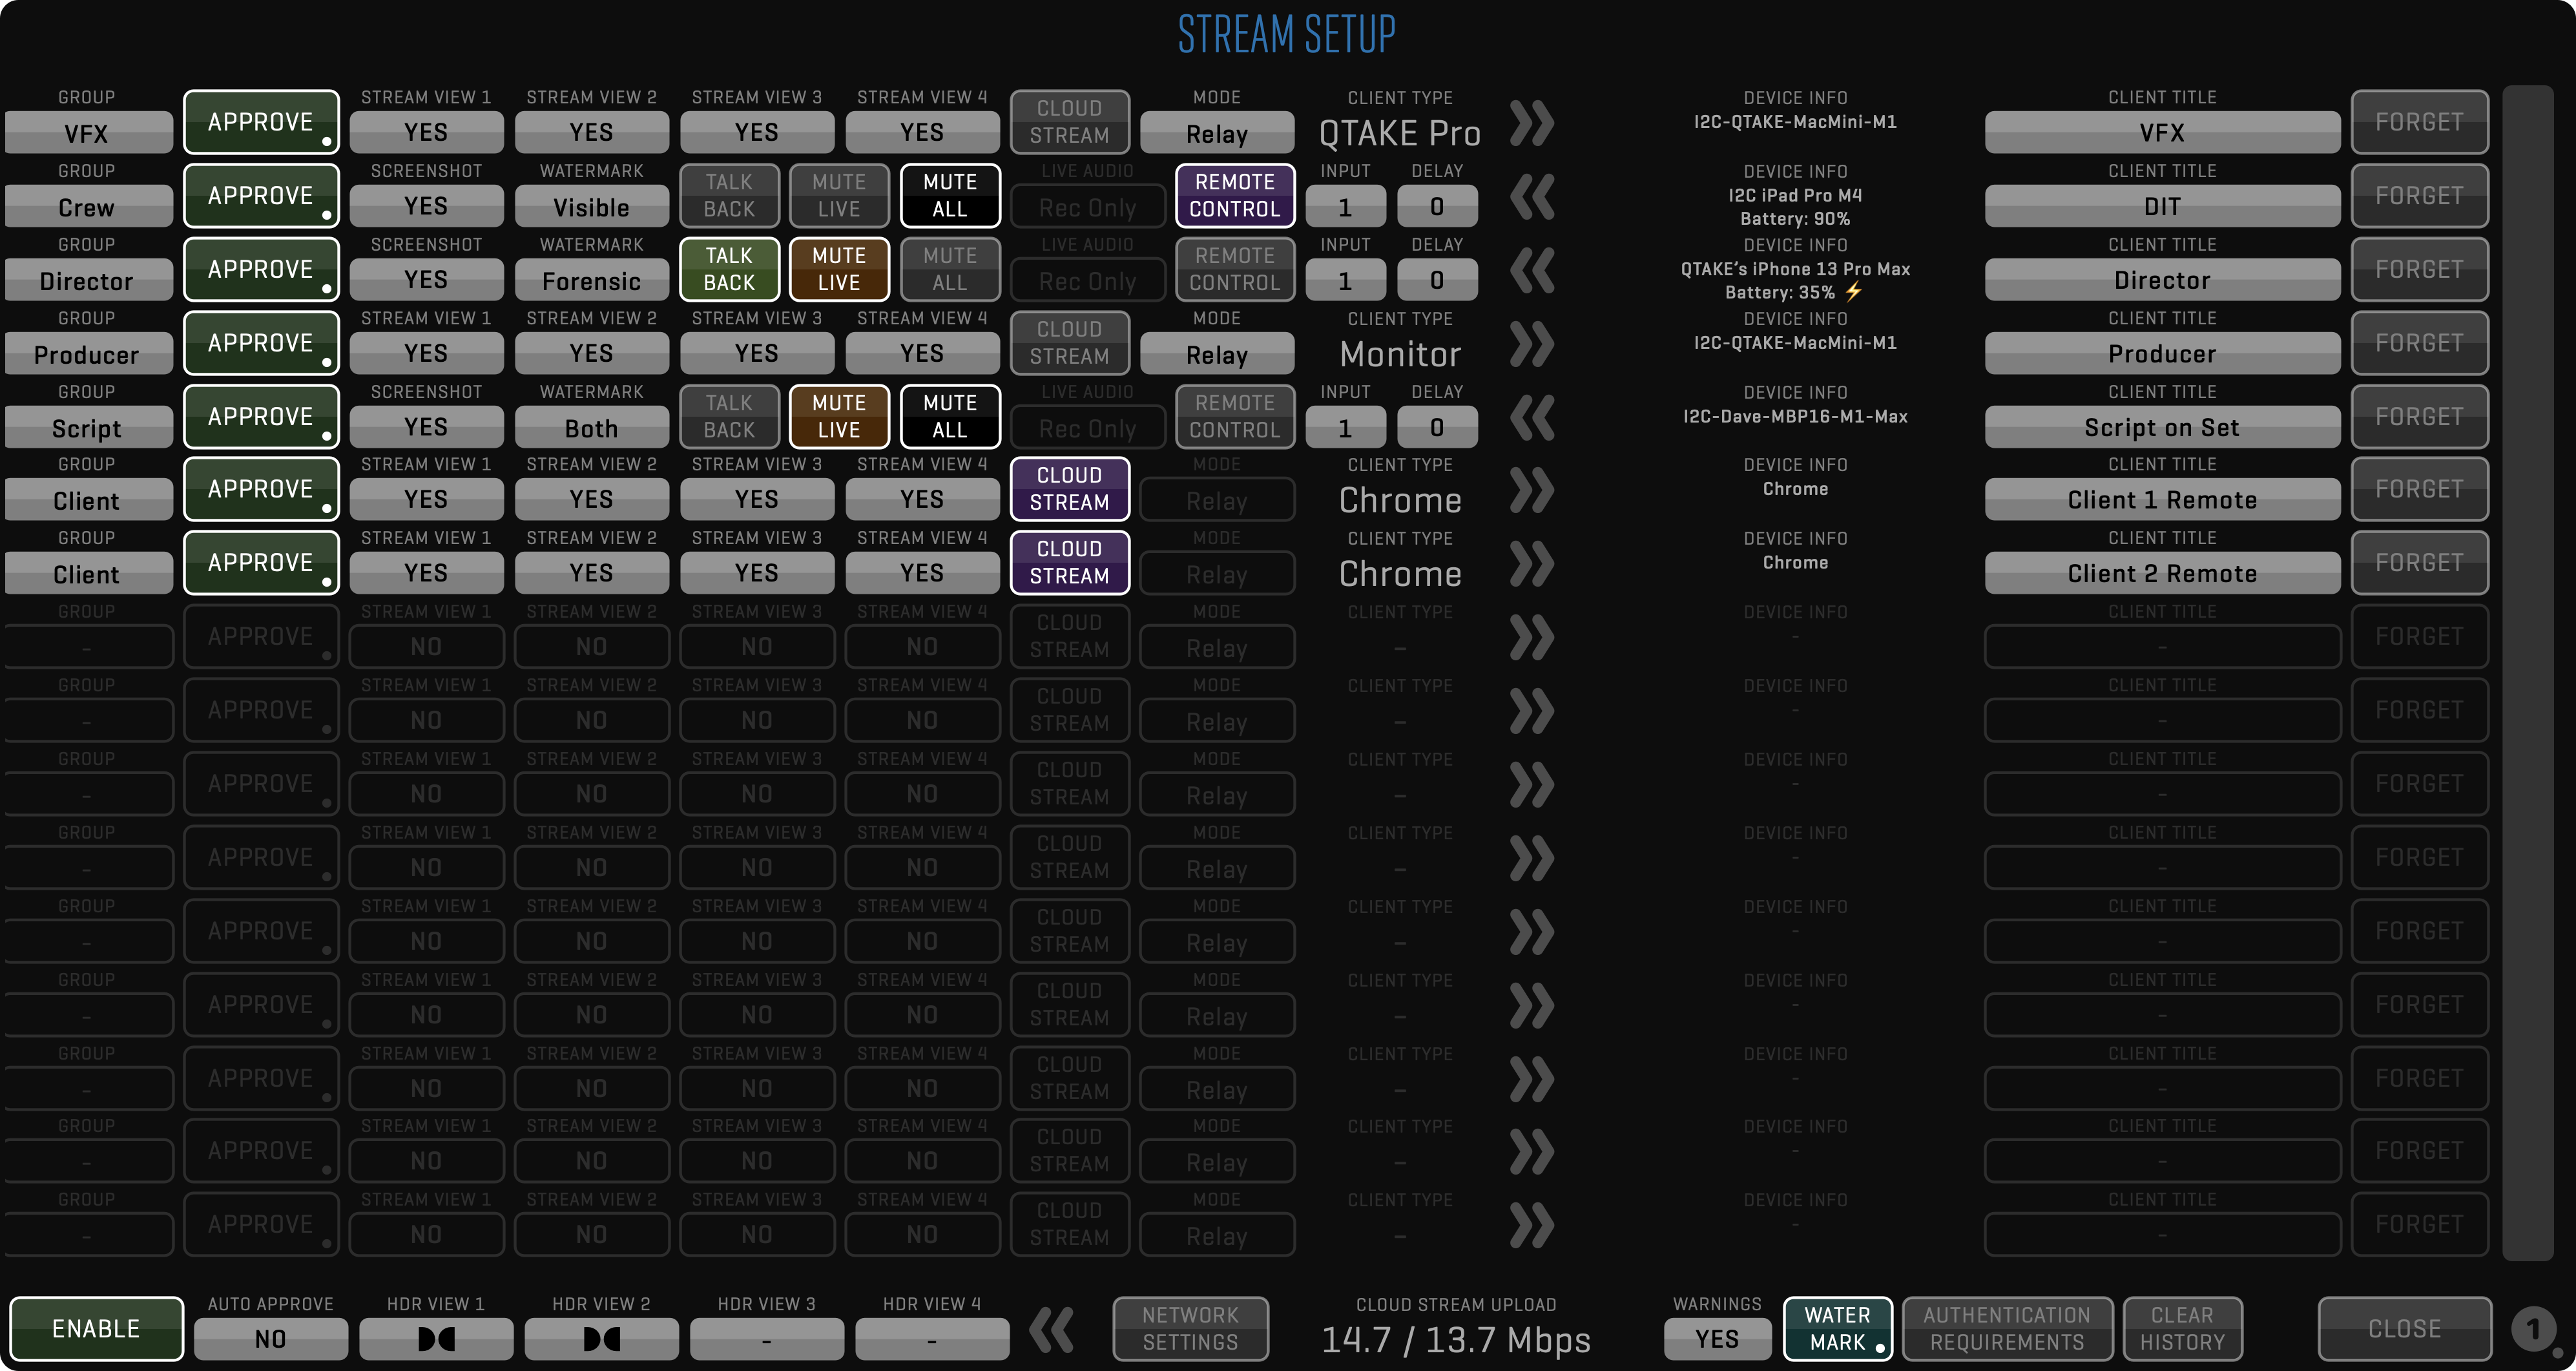This screenshot has width=2576, height=1371.
Task: Click the double left chevron beside HDR View 4
Action: [x=1052, y=1329]
